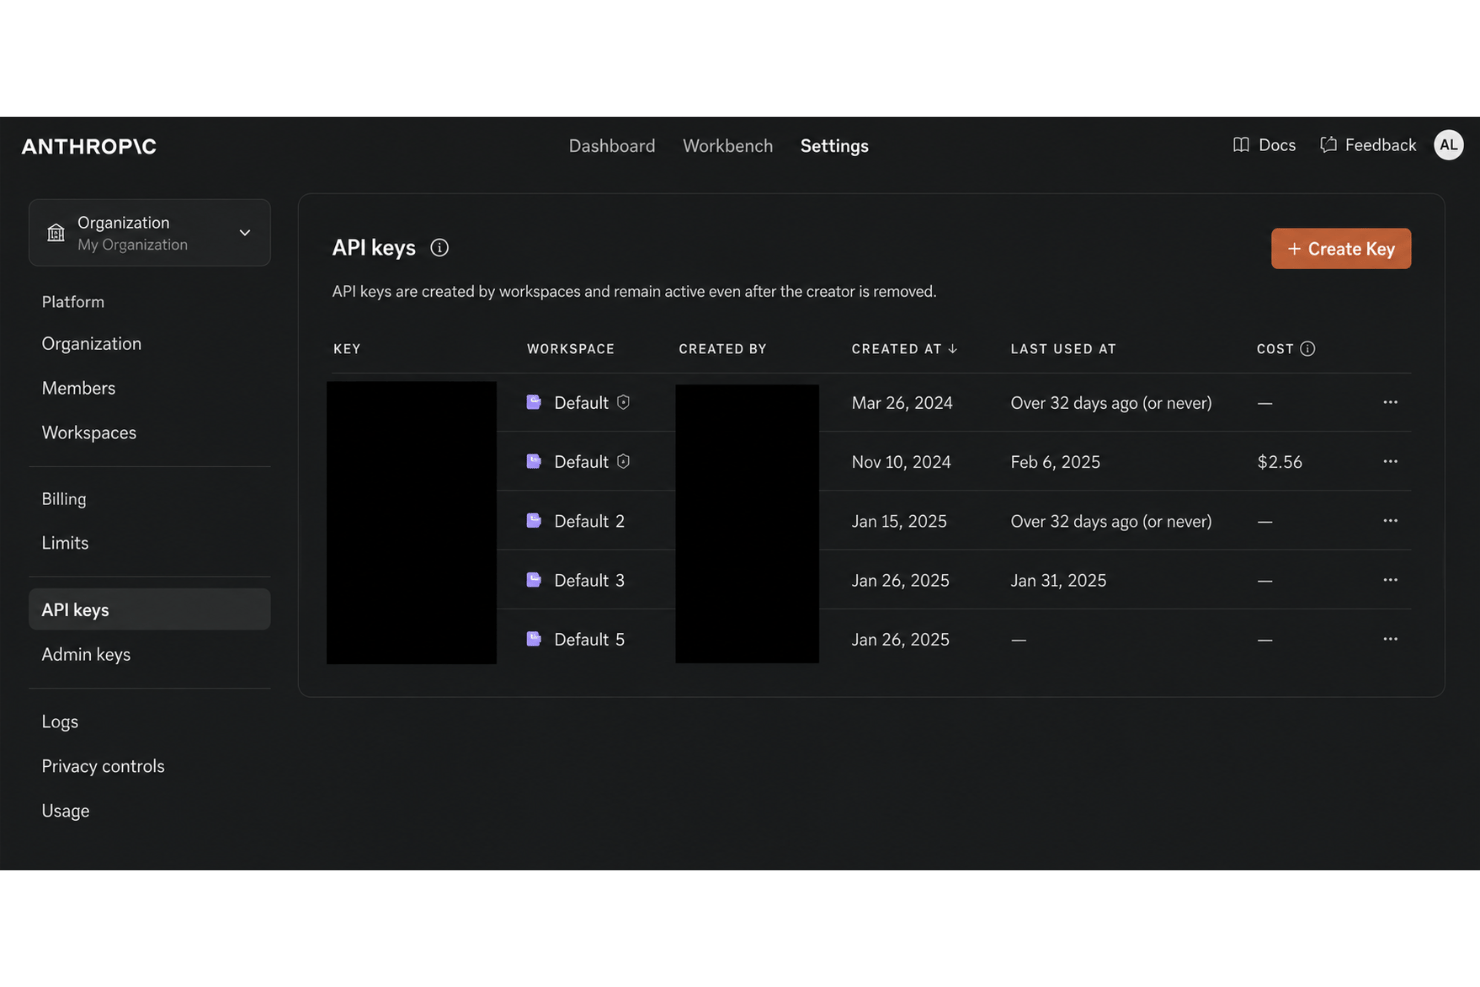Open the AL user avatar menu
Image resolution: width=1480 pixels, height=987 pixels.
coord(1448,145)
